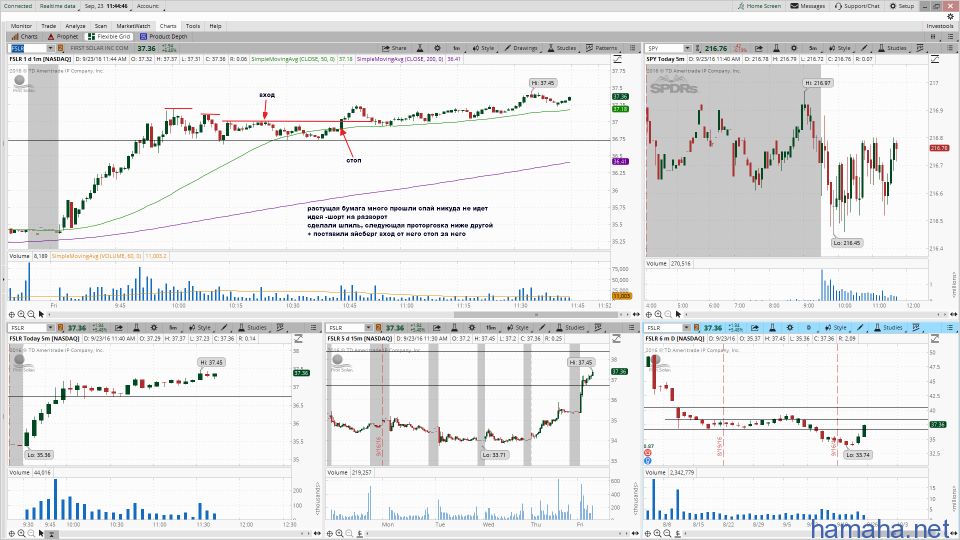Switch to Trade tab

click(48, 26)
